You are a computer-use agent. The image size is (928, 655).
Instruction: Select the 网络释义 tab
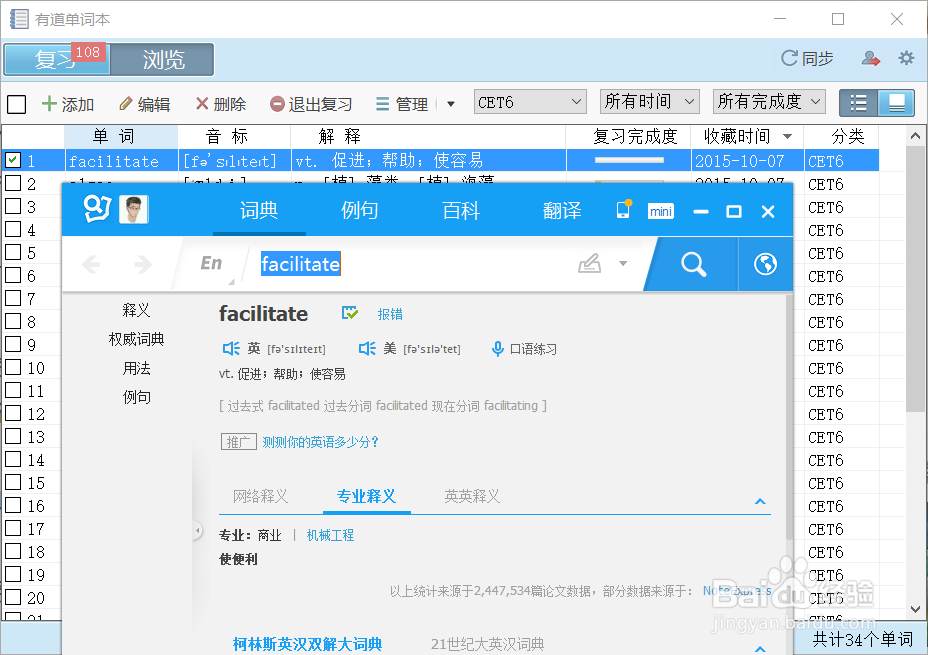click(x=260, y=496)
